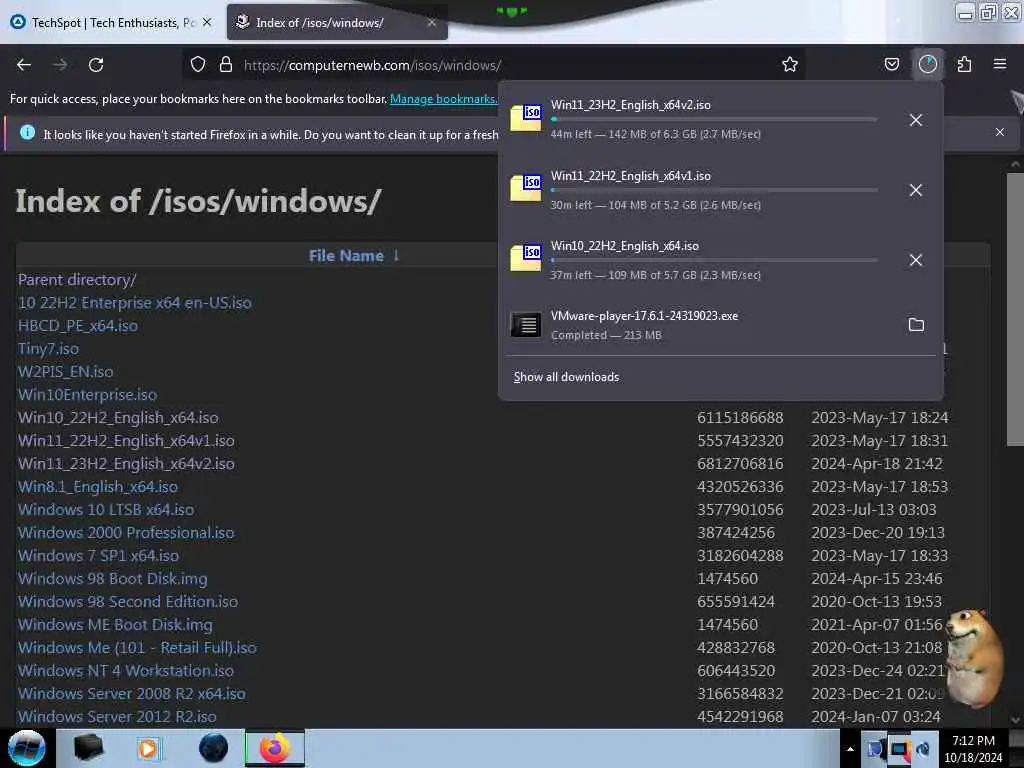Screen dimensions: 1024x768
Task: Cancel the Win10_22H2_English_x64.iso download
Action: (916, 260)
